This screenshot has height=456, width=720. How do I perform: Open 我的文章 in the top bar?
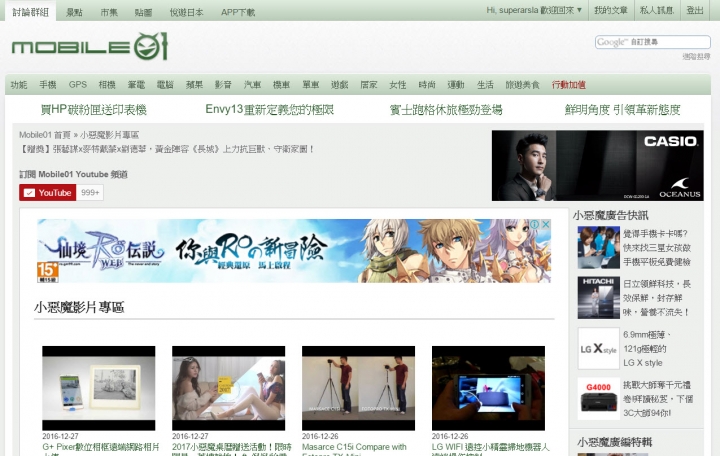[x=611, y=10]
